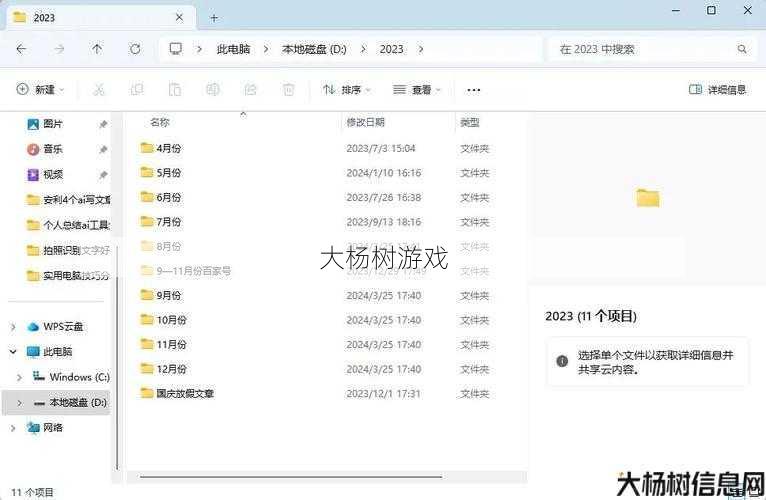
Task: Click 本地磁盘 (D:) in the breadcrumb
Action: point(314,49)
